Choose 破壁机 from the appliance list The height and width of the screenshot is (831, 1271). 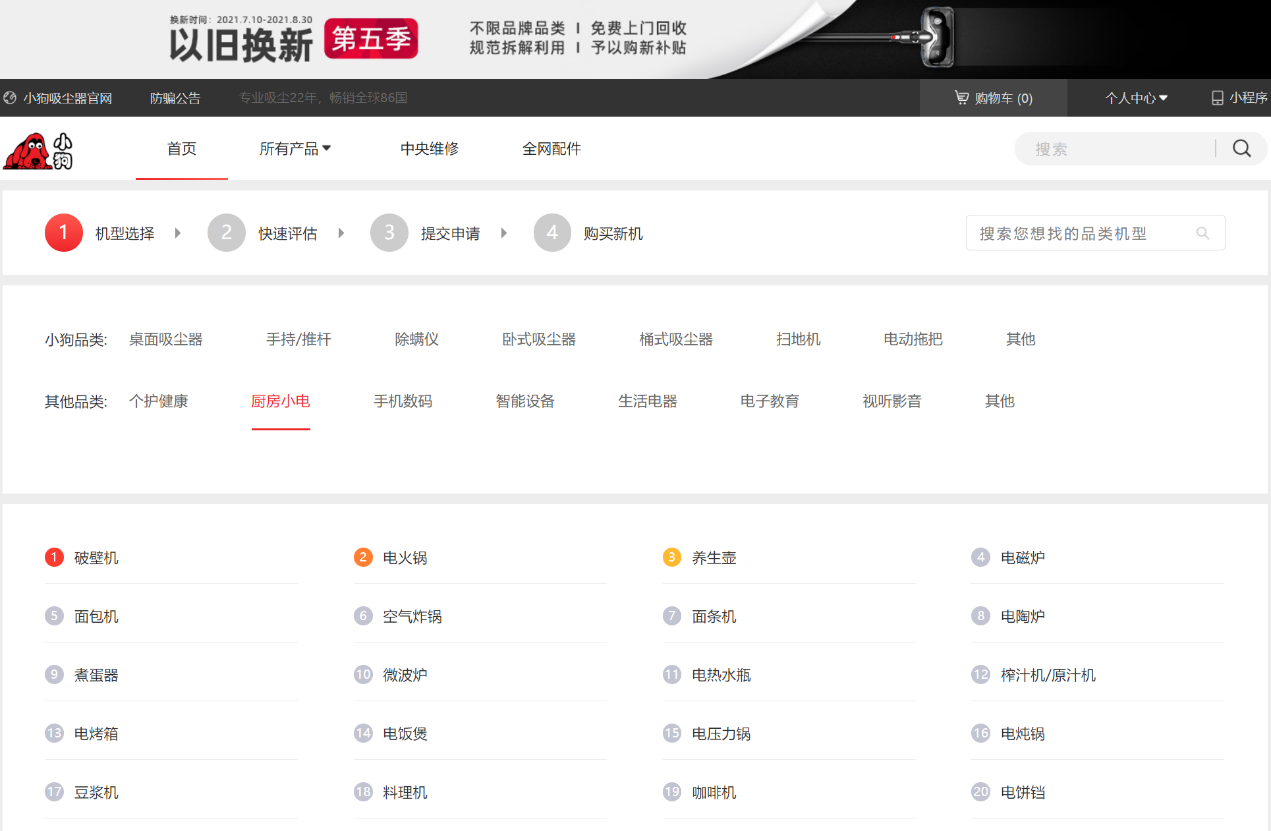(x=93, y=557)
